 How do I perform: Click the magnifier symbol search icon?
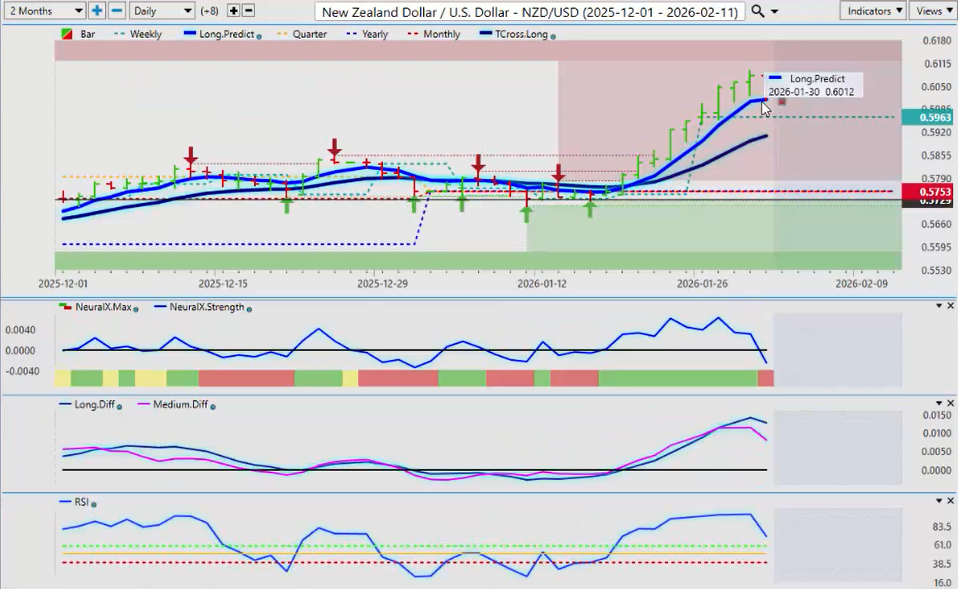tap(758, 10)
